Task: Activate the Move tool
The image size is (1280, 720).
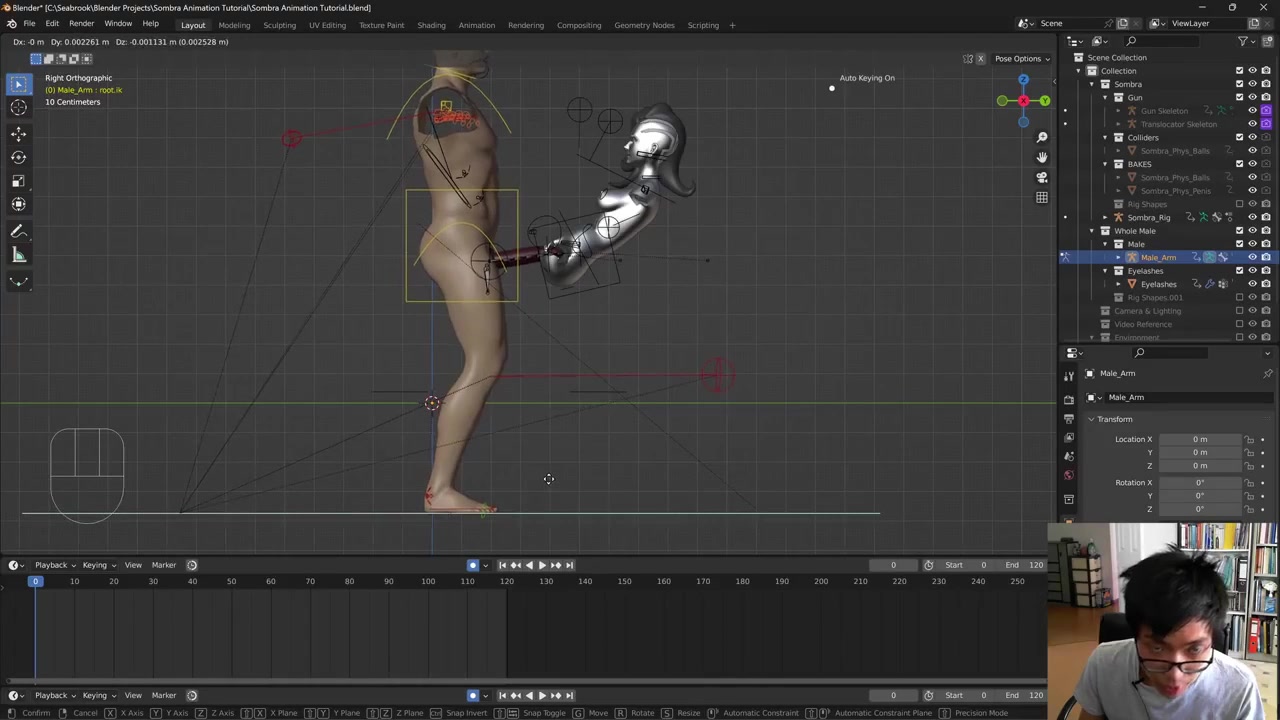Action: (18, 133)
